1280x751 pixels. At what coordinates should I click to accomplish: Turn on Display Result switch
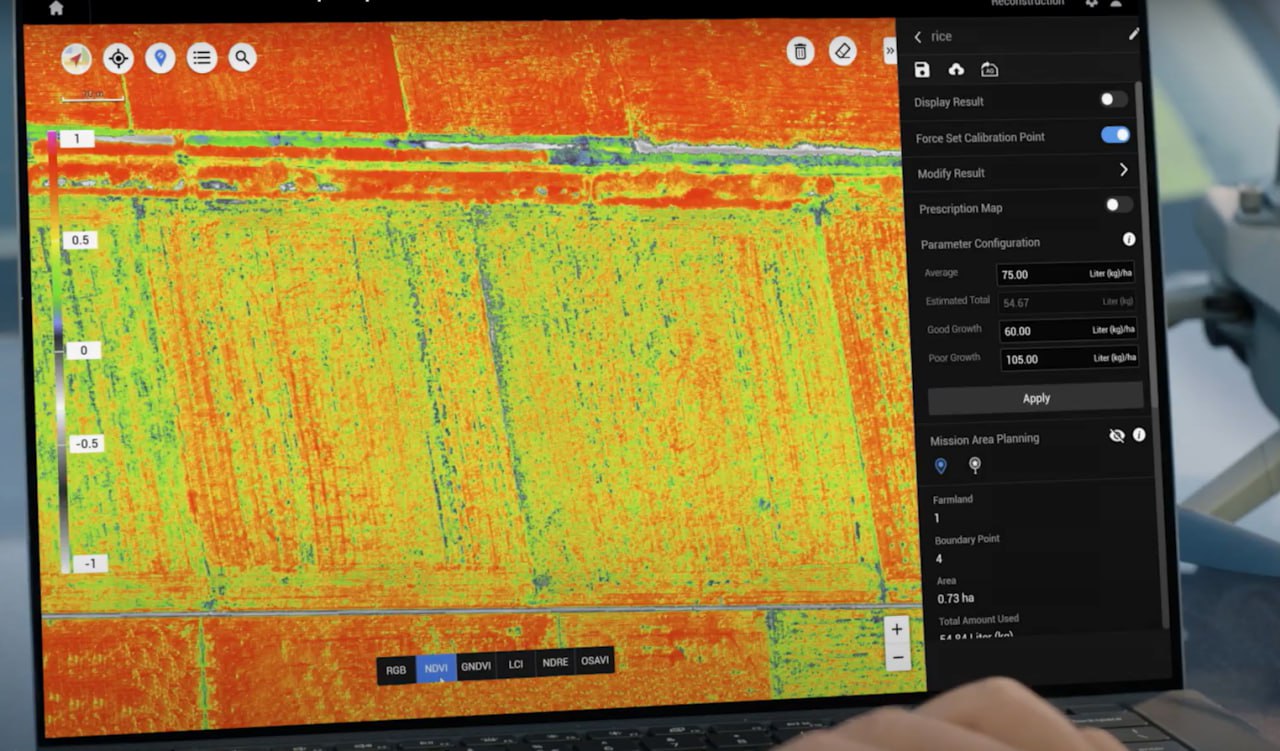pos(1113,99)
